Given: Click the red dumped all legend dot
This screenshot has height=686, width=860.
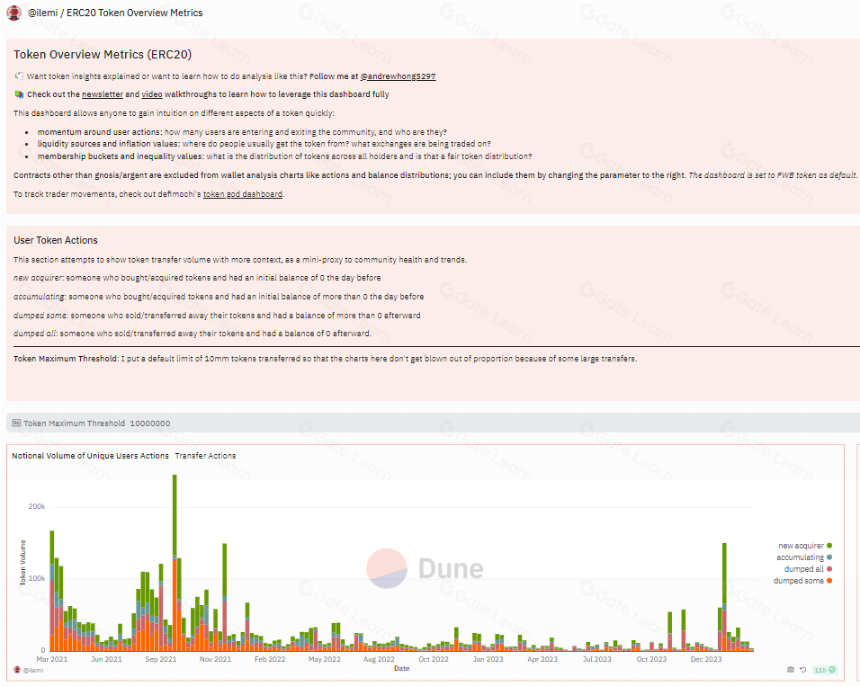Looking at the screenshot, I should point(829,569).
